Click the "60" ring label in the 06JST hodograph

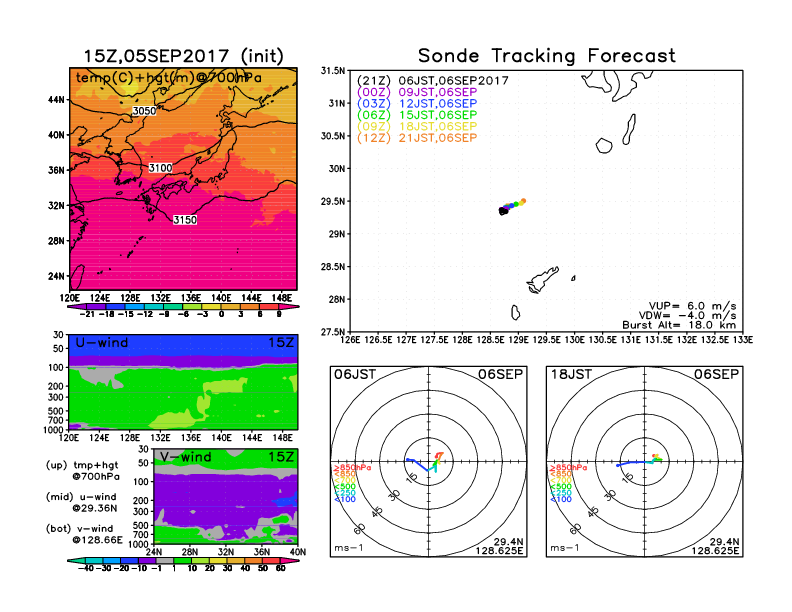(359, 529)
